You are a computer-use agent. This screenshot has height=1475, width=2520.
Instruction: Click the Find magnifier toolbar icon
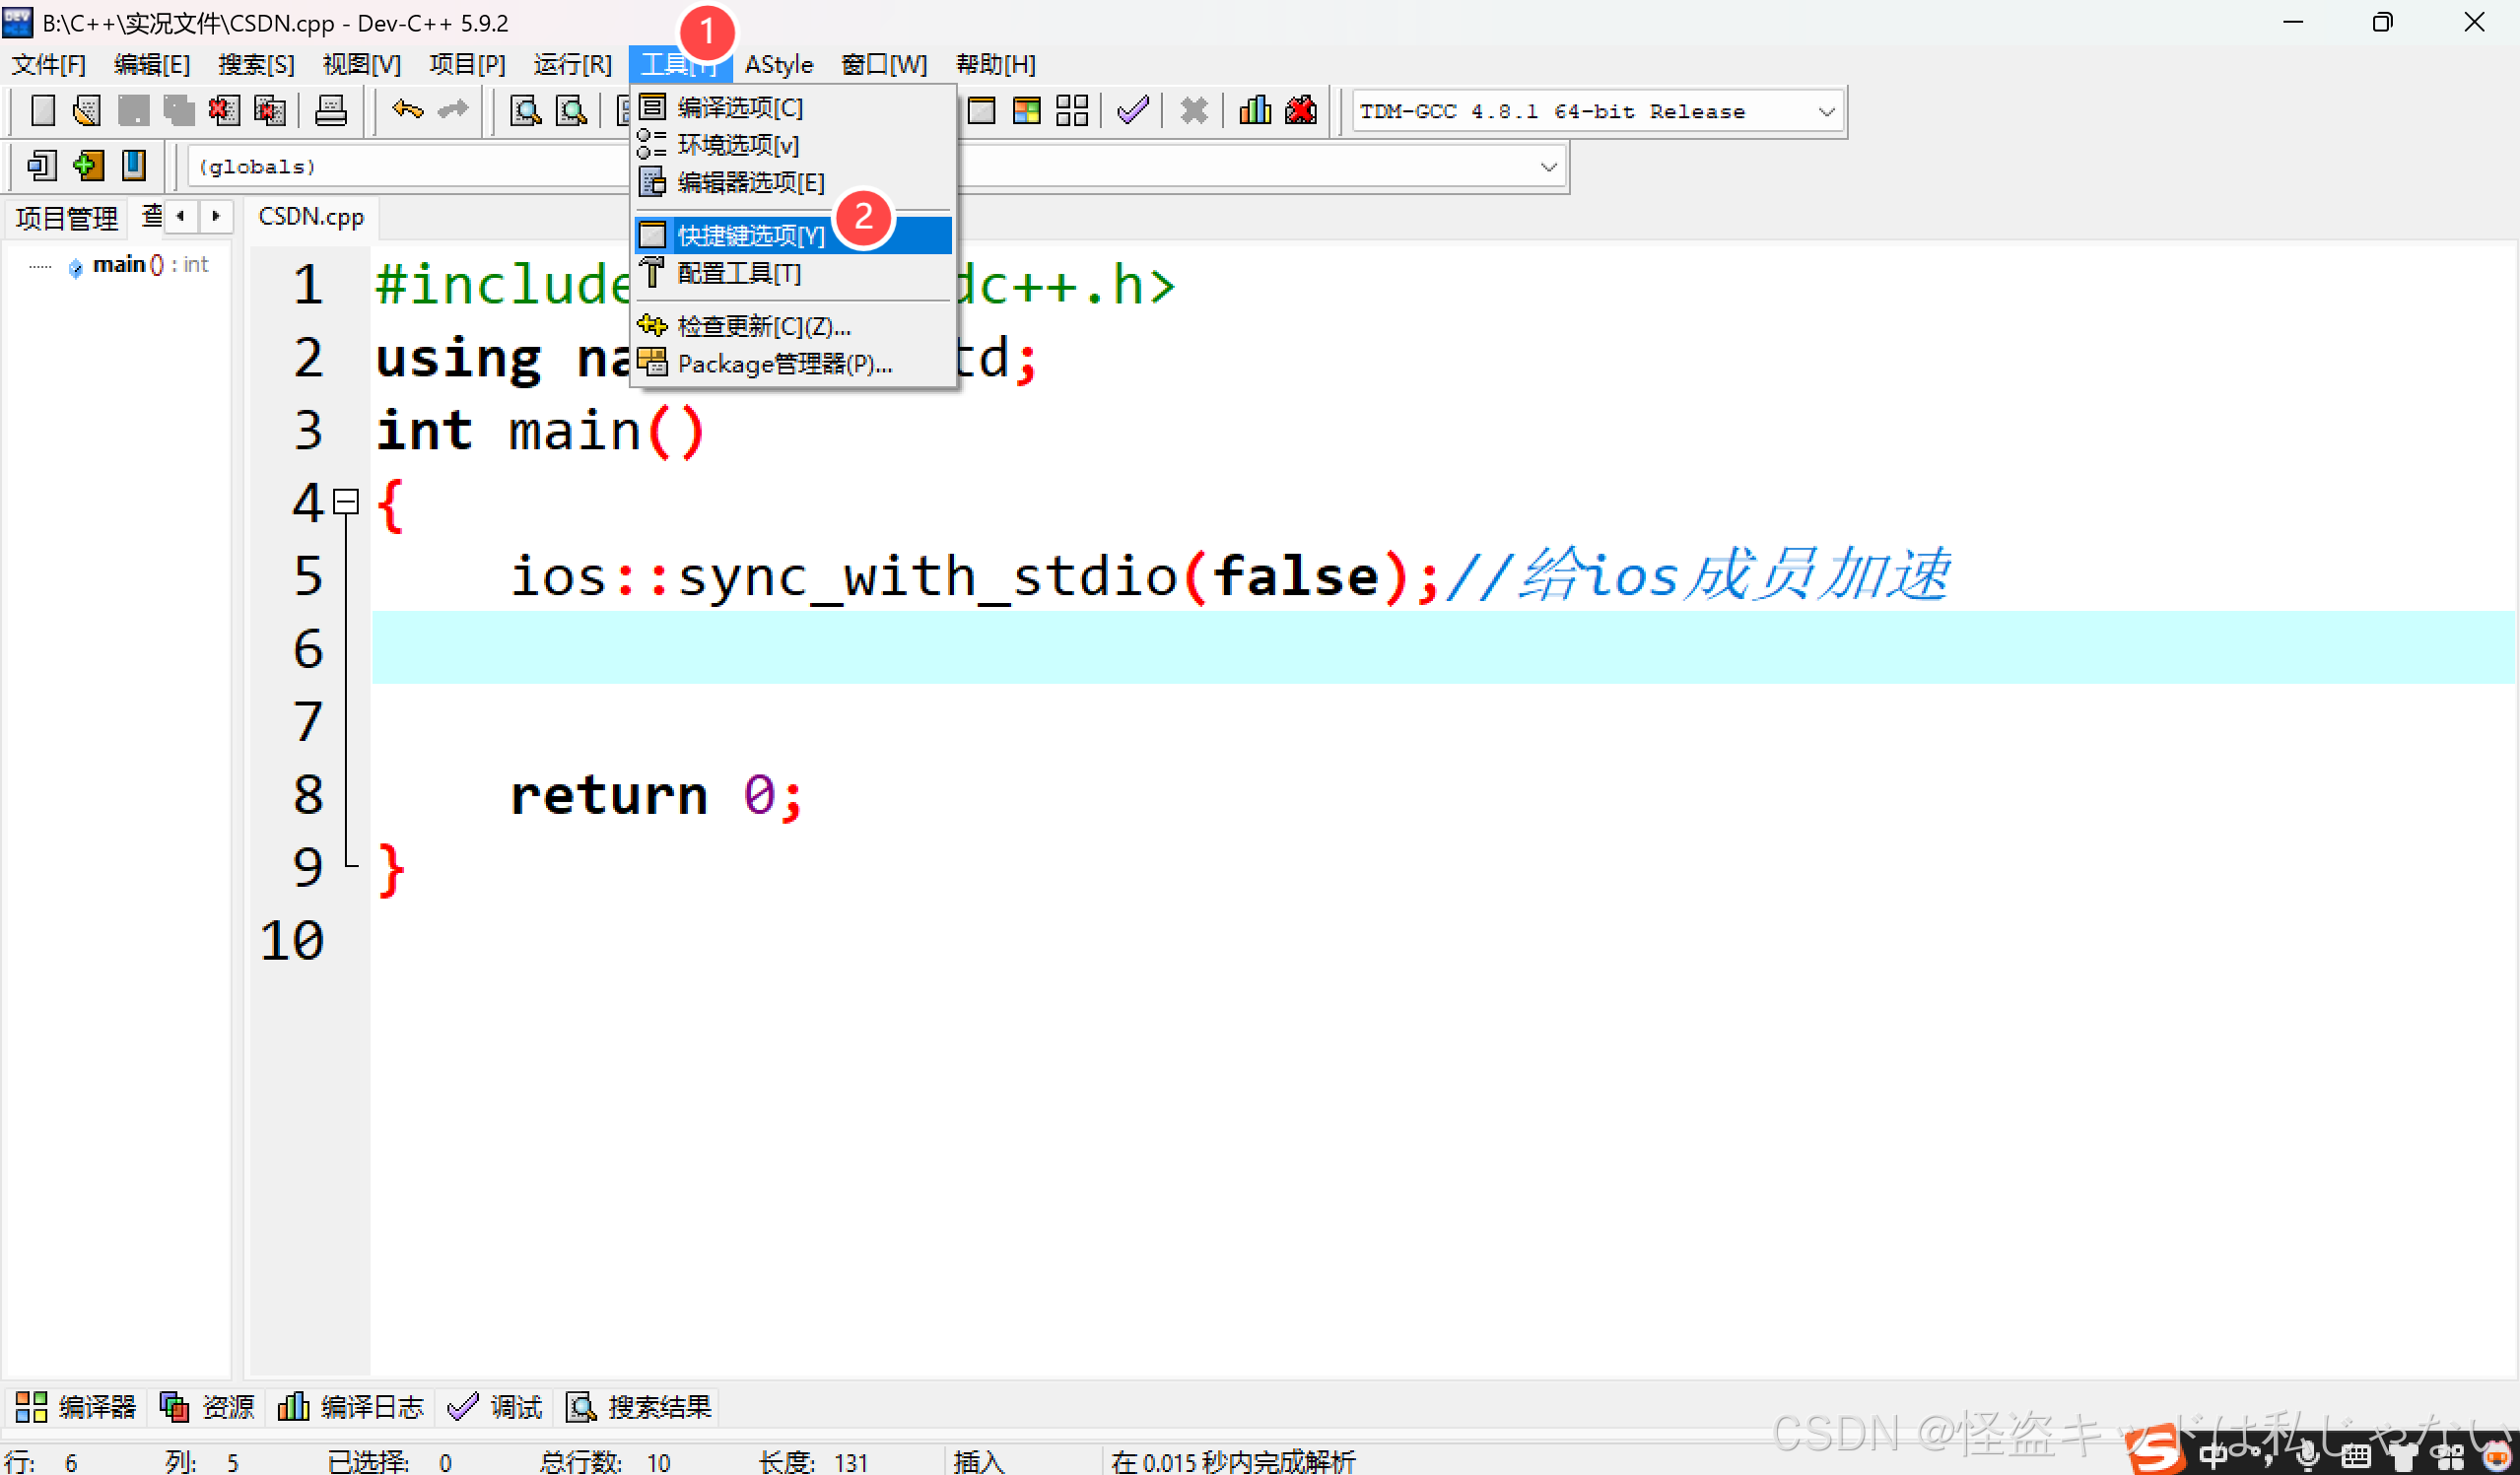(526, 110)
